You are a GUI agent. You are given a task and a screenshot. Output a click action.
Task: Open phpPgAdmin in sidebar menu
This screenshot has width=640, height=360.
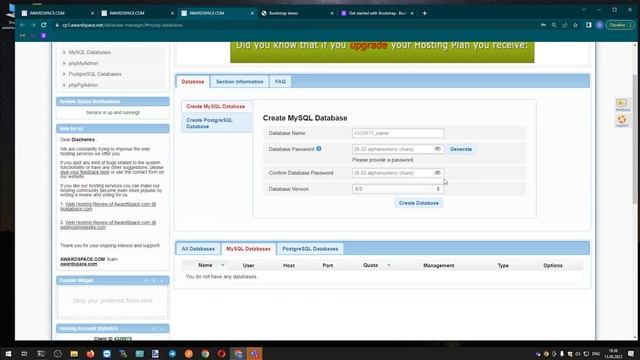[83, 85]
